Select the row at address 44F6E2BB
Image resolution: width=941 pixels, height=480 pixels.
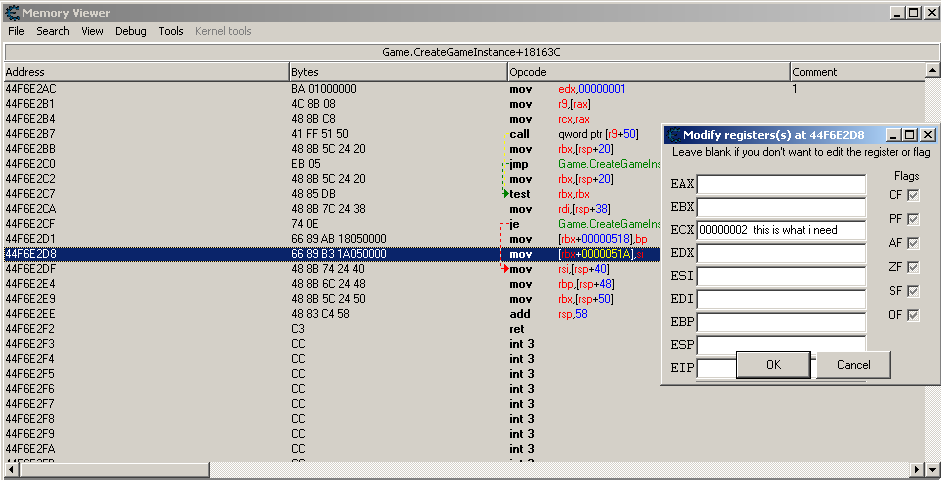tap(333, 149)
